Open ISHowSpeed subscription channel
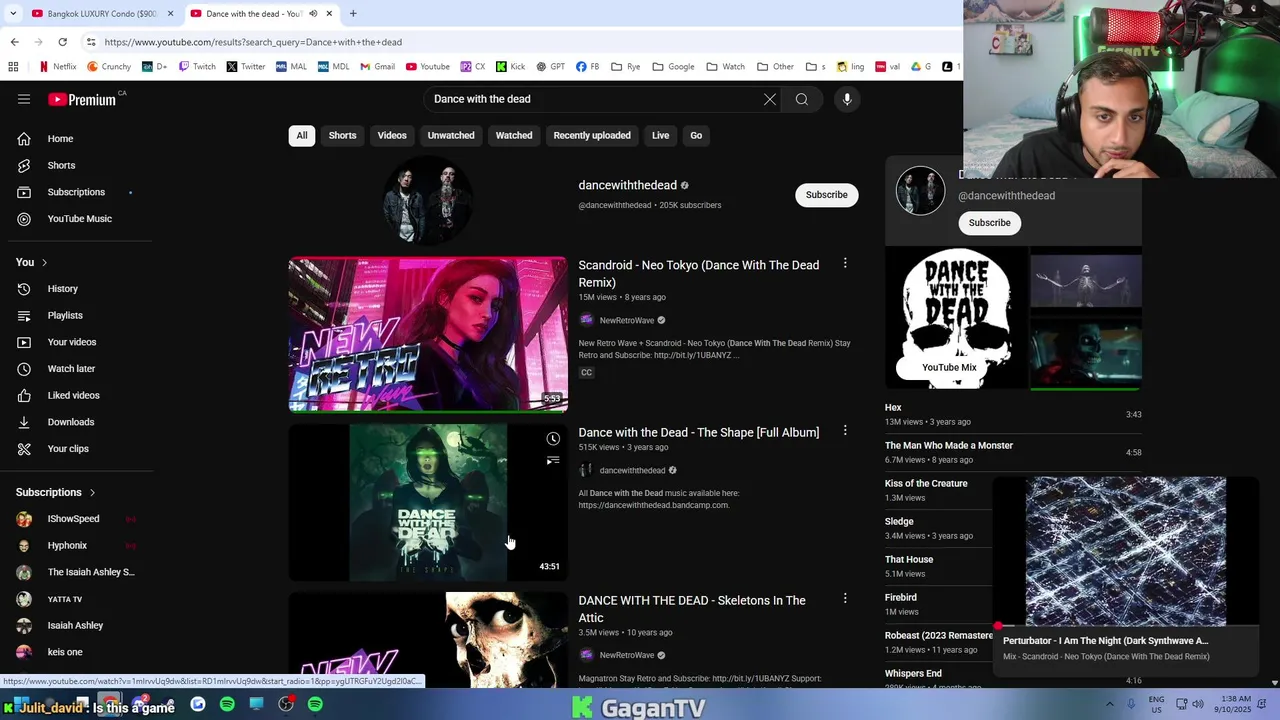This screenshot has width=1280, height=720. [73, 519]
